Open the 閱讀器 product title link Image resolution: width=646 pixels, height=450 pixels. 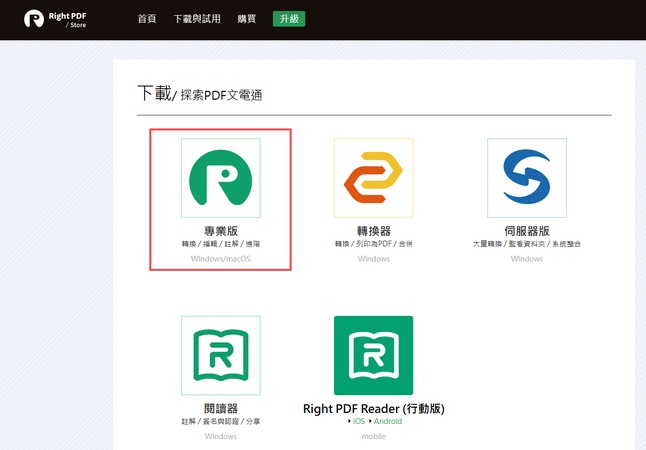221,408
